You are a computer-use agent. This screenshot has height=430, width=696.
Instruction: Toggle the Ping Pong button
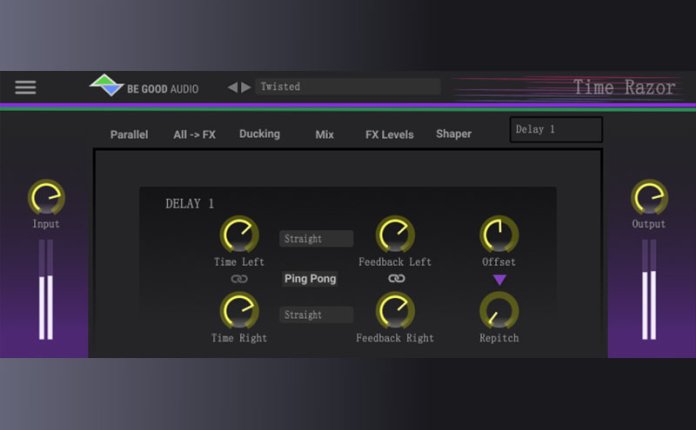(x=310, y=279)
